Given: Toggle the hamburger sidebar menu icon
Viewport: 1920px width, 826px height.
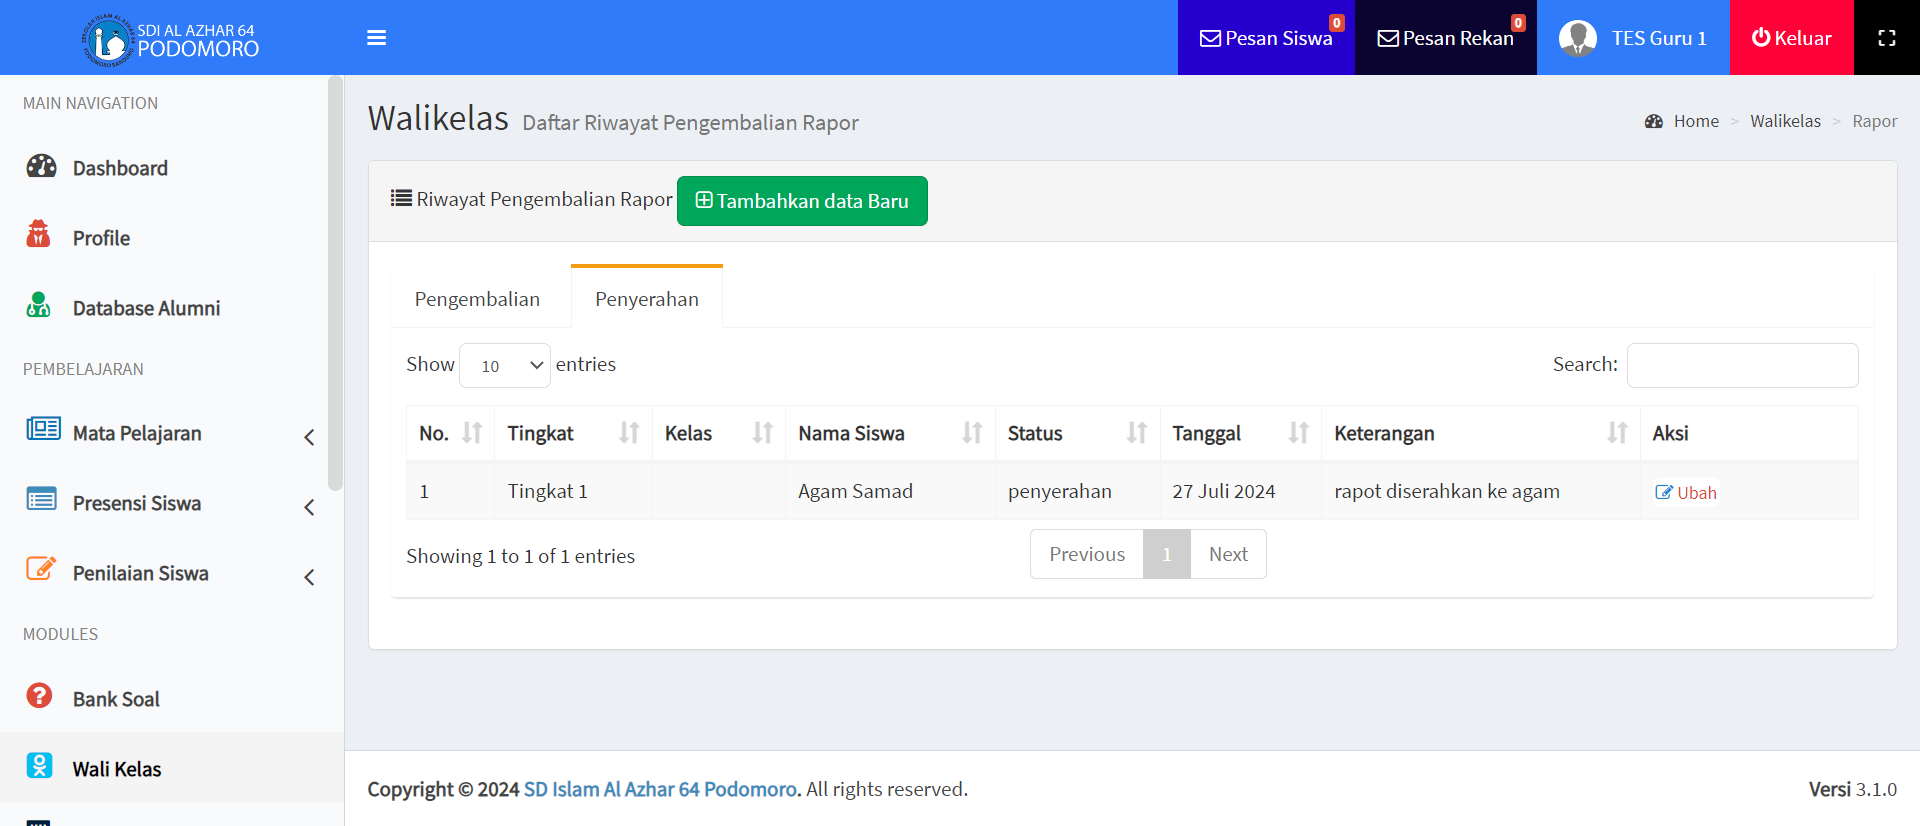Looking at the screenshot, I should click(x=376, y=38).
